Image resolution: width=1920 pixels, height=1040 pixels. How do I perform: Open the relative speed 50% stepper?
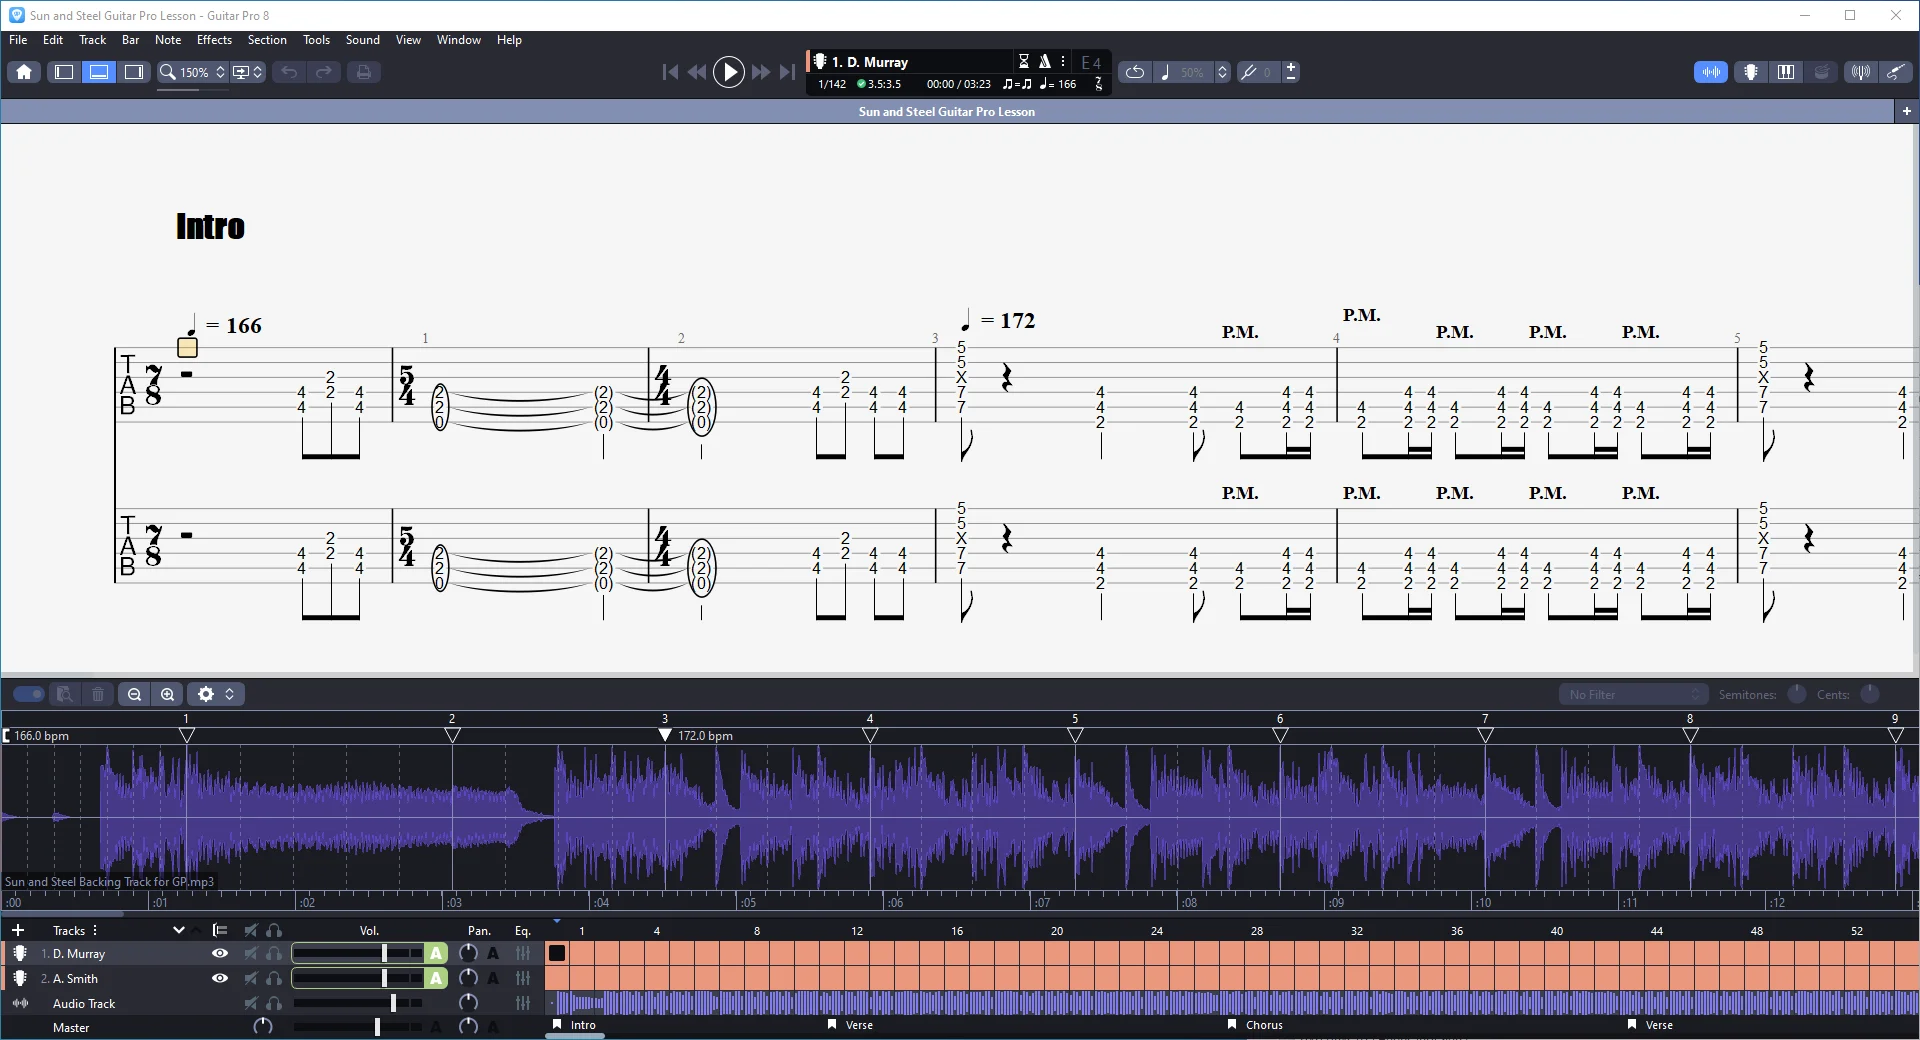1222,72
